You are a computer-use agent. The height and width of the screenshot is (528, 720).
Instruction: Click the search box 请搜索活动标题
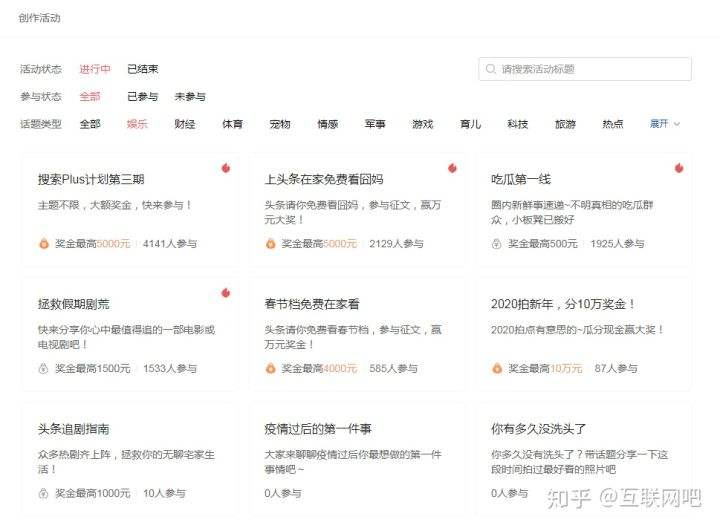coord(585,69)
